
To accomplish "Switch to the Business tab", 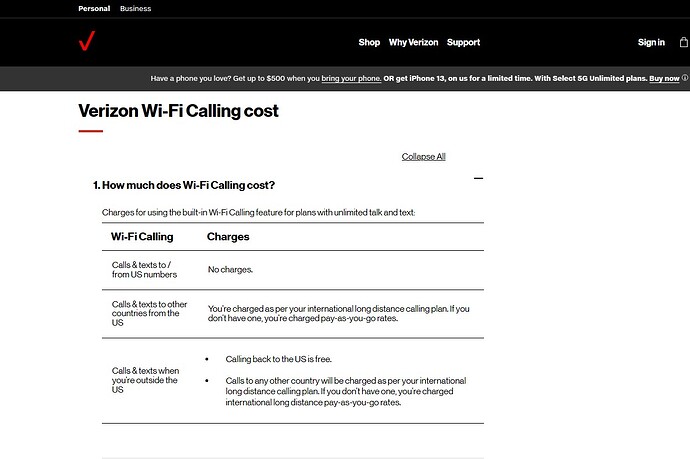I will pos(136,8).
